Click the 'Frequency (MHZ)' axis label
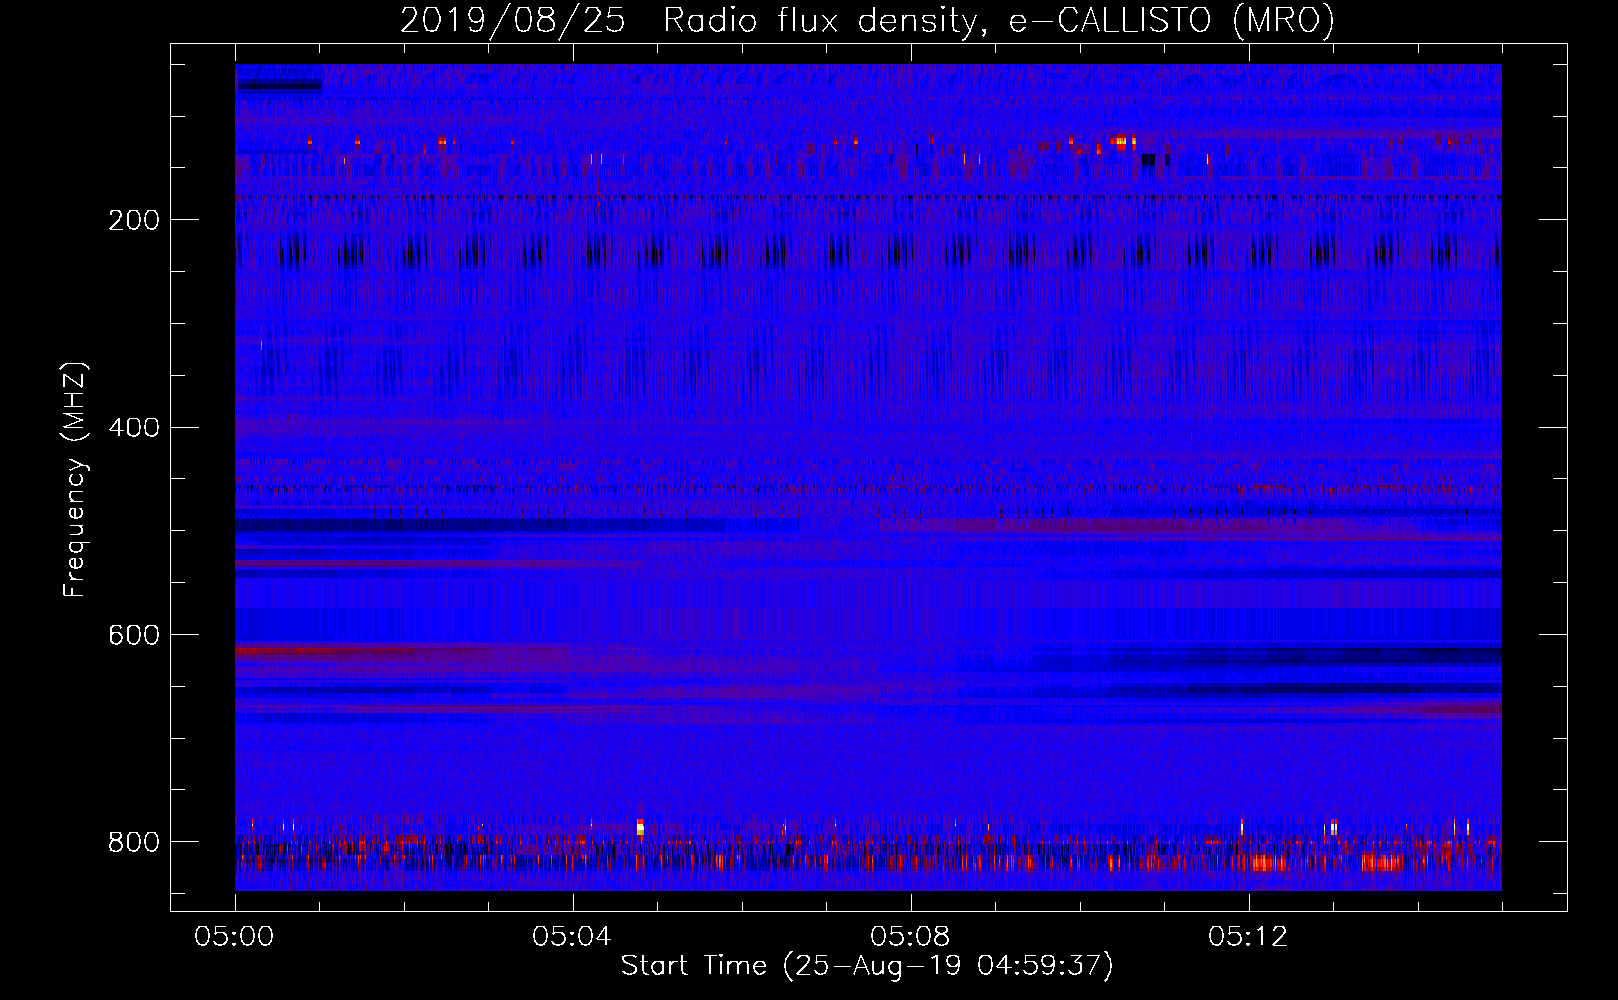 point(74,479)
